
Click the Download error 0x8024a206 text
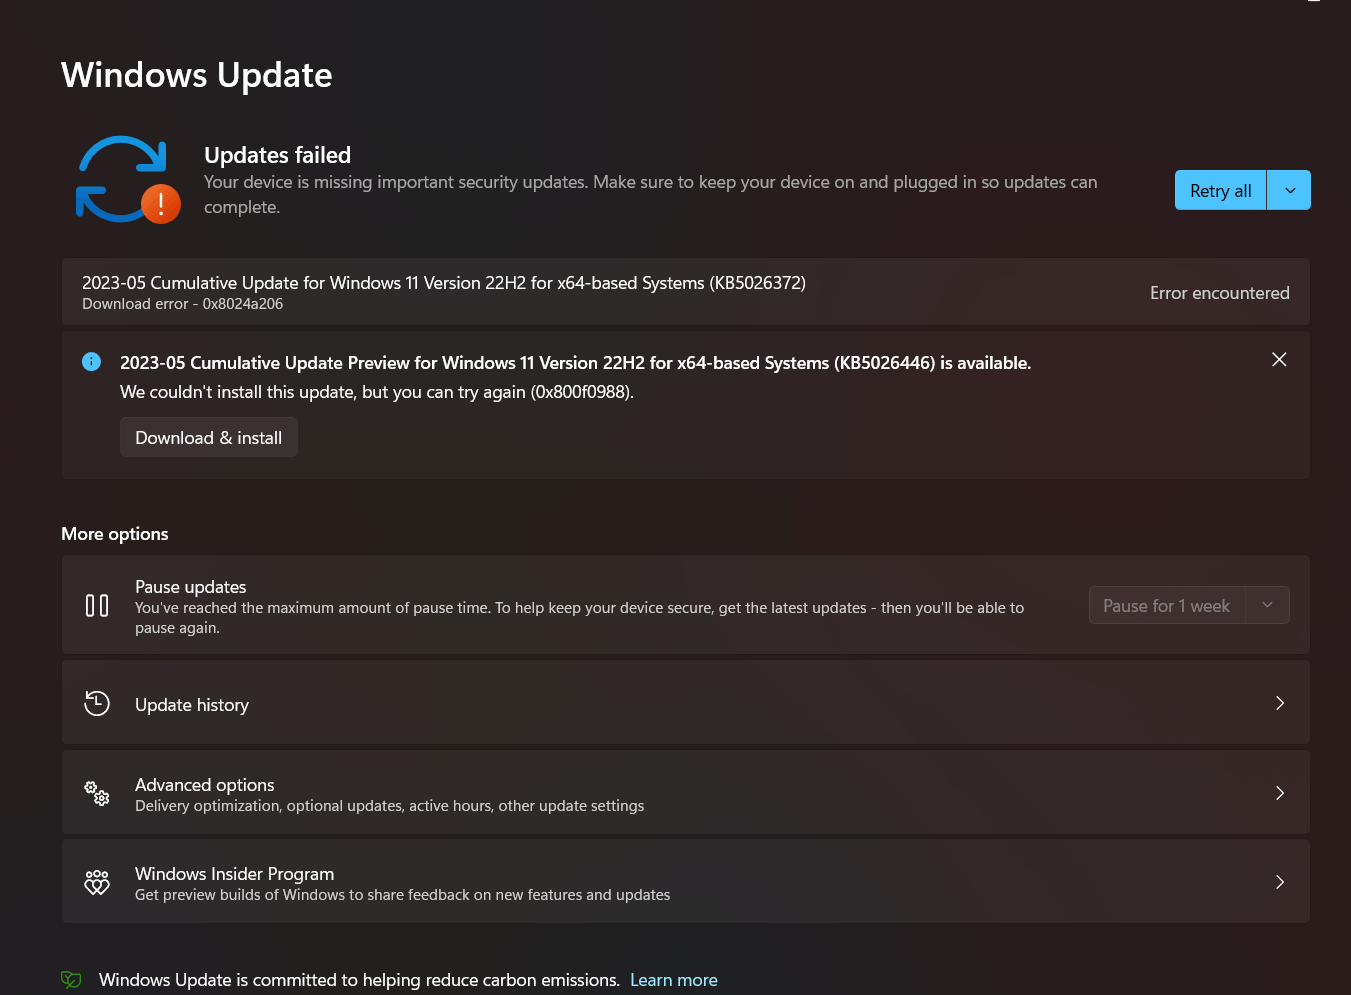[183, 304]
